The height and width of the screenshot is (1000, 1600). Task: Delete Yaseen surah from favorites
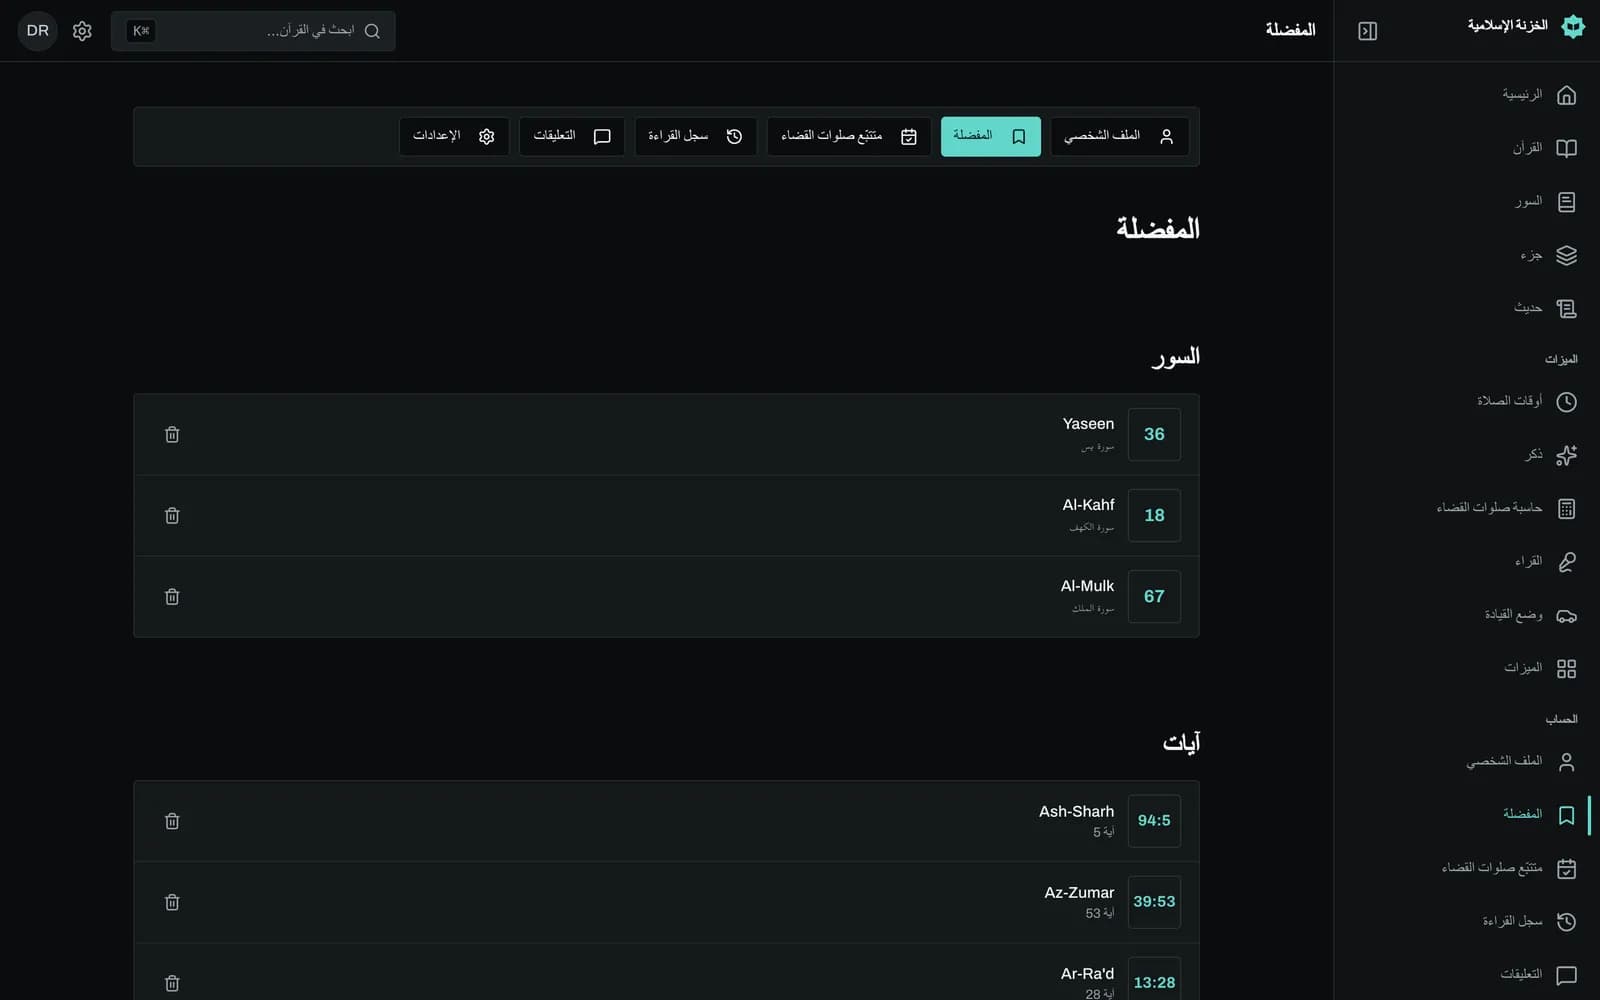point(172,434)
